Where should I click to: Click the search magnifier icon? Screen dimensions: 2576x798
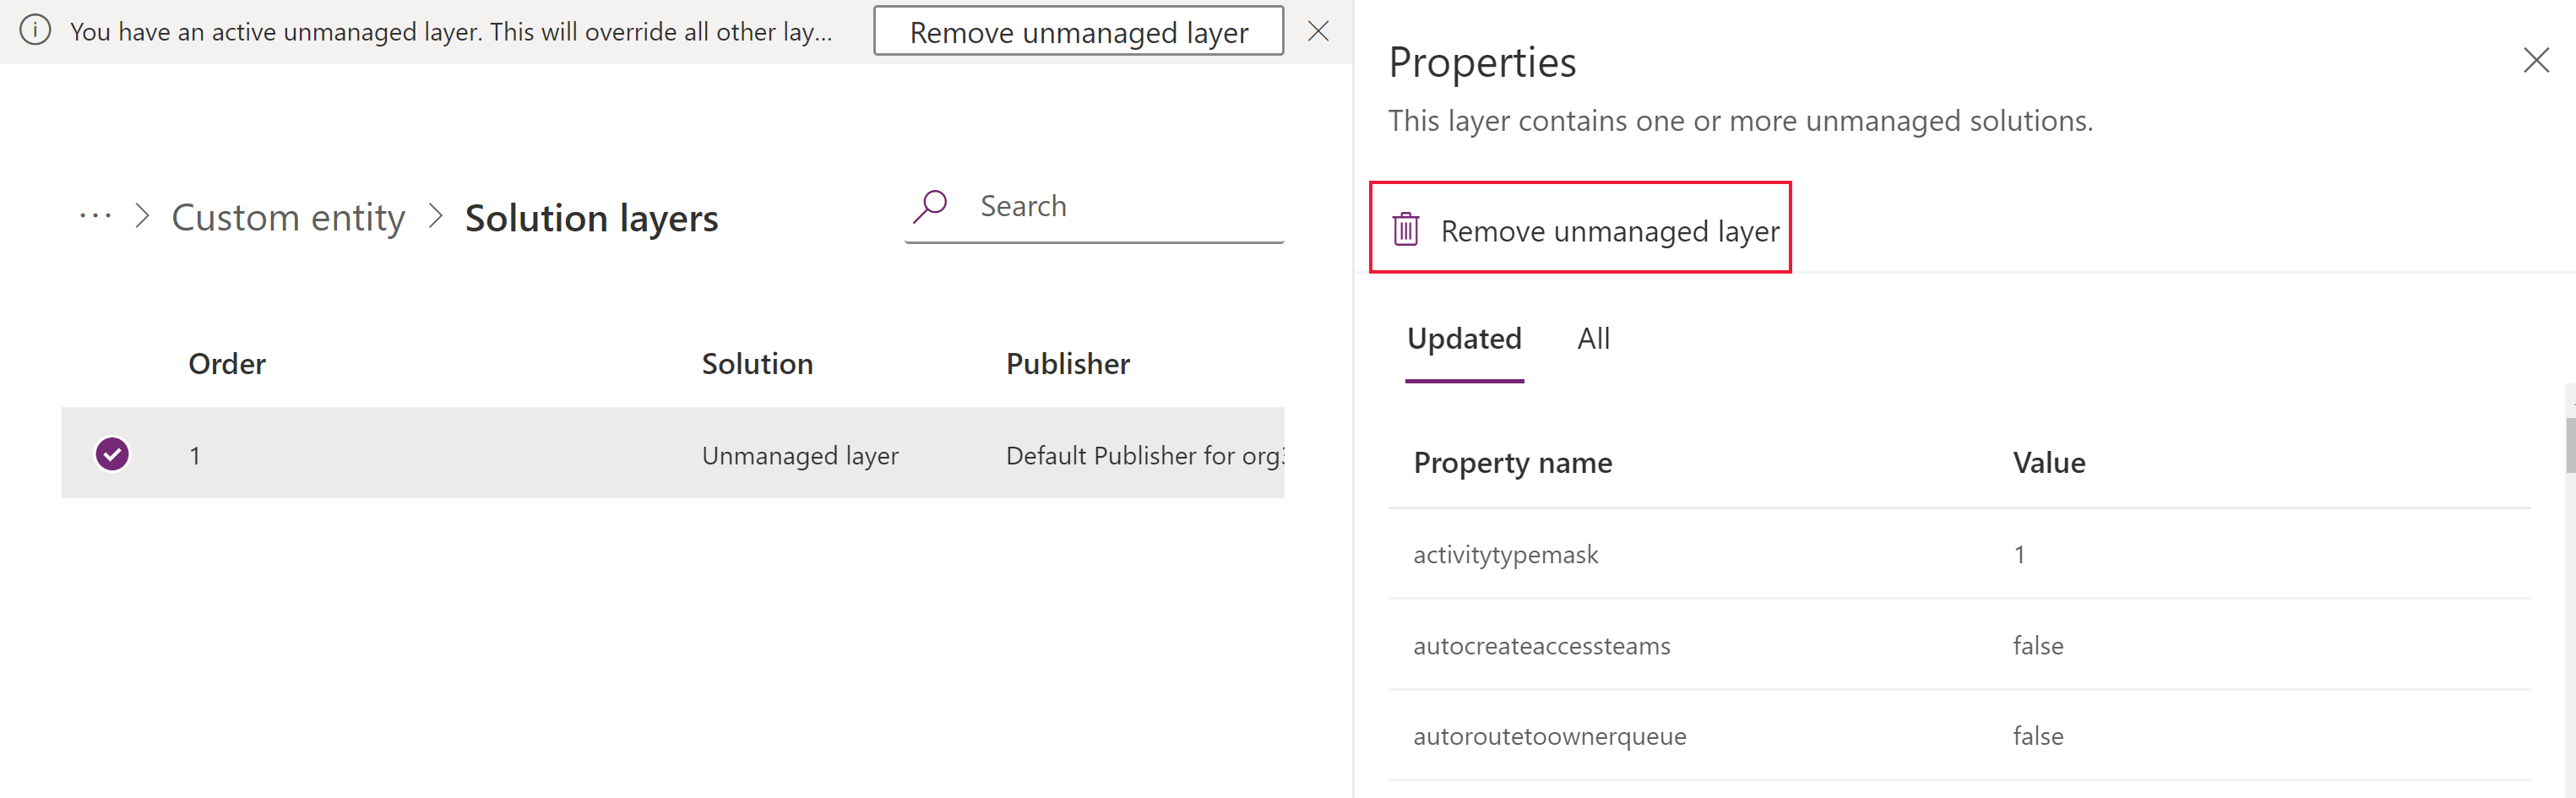[930, 205]
